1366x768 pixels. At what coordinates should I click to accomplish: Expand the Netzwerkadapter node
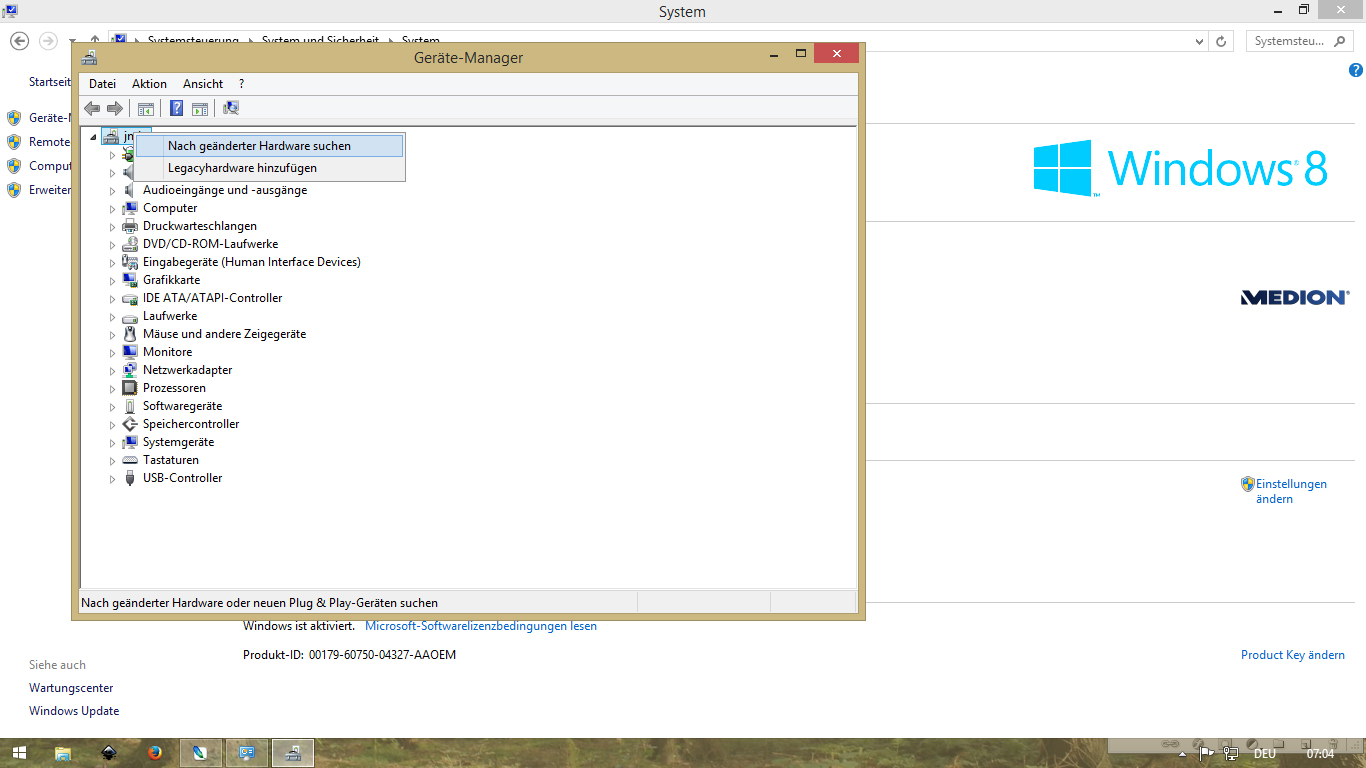coord(113,370)
